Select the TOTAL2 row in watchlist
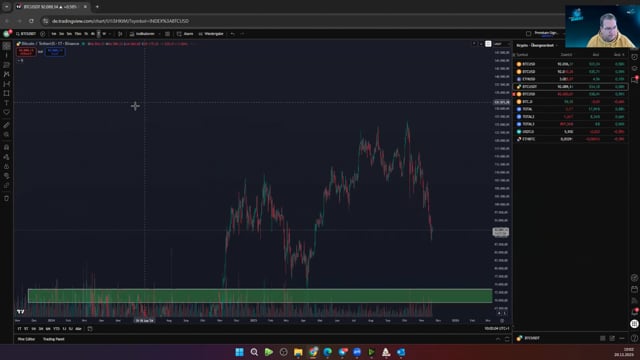This screenshot has height=360, width=640. coord(570,117)
